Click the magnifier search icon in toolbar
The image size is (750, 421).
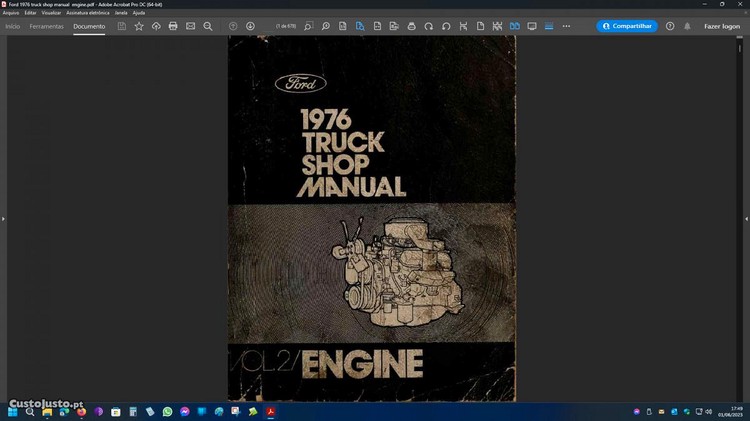(208, 26)
